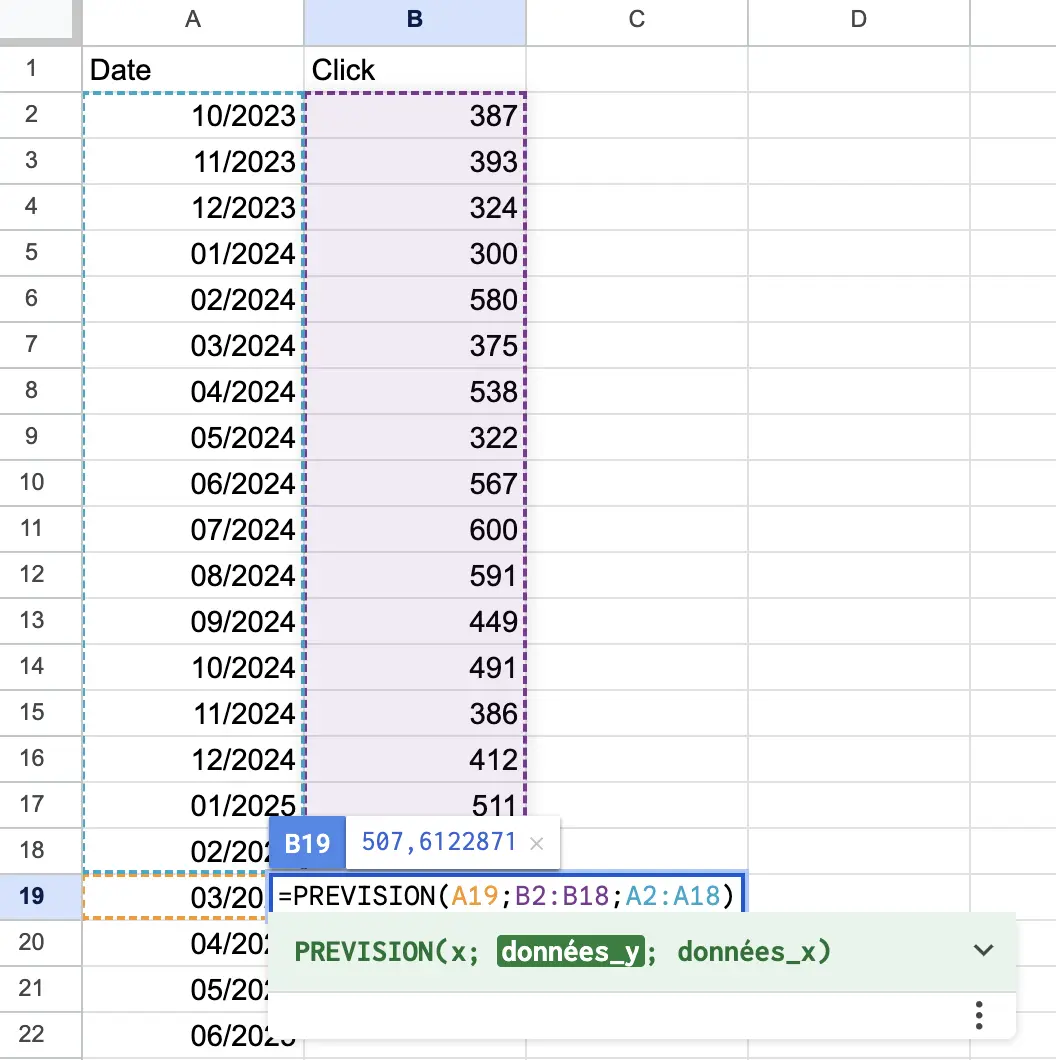Click the cell with value 324
The image size is (1056, 1060).
tap(414, 207)
